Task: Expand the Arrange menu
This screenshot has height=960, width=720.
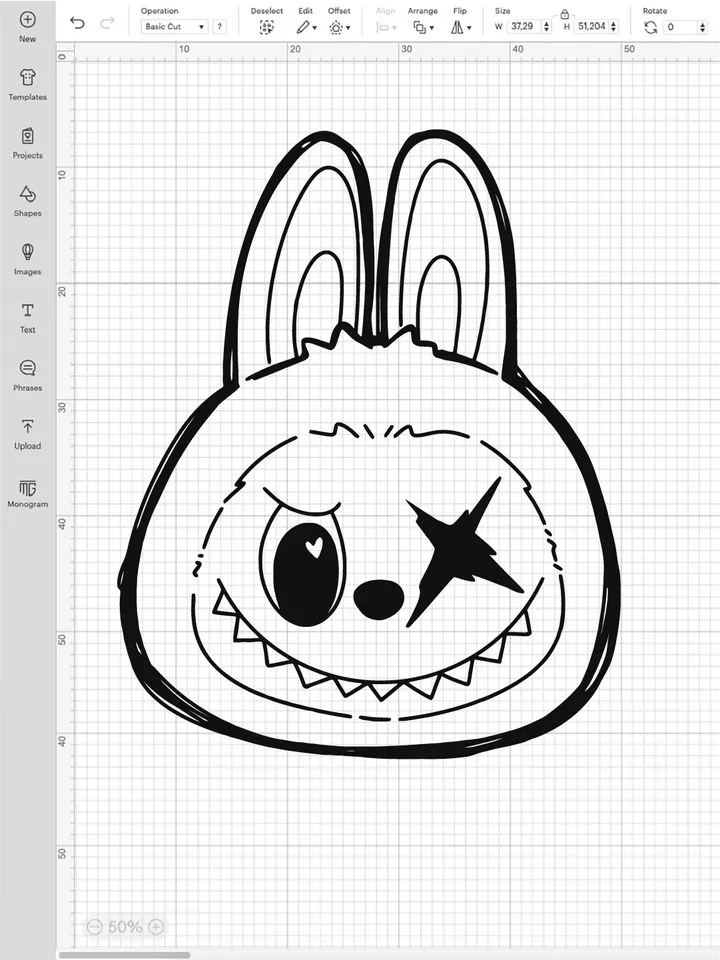Action: pyautogui.click(x=422, y=28)
